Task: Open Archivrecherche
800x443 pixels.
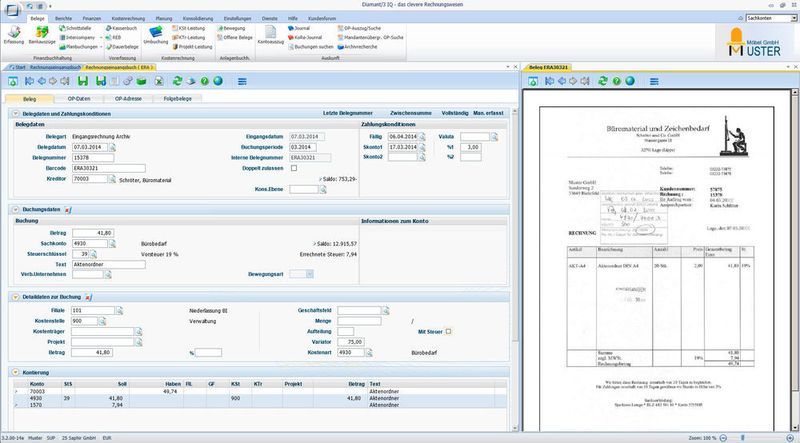Action: pos(357,47)
